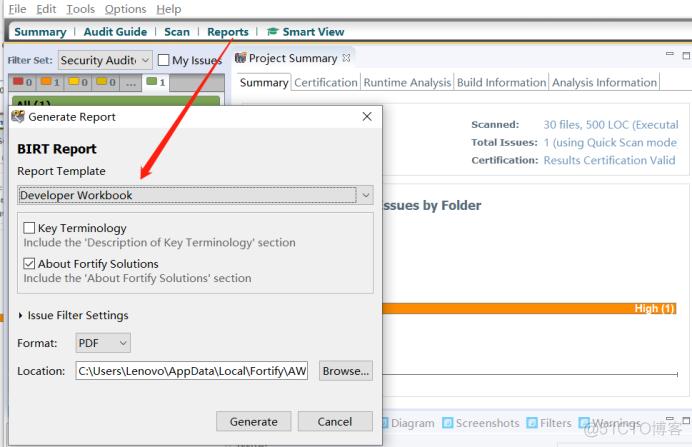Select the red critical issues tab
Viewport: 692px width, 447px height.
coord(23,82)
